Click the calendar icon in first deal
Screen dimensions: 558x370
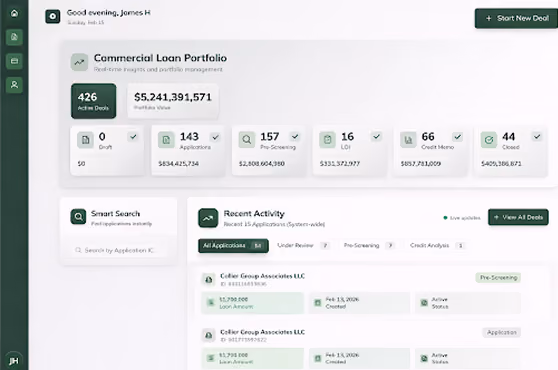[318, 303]
